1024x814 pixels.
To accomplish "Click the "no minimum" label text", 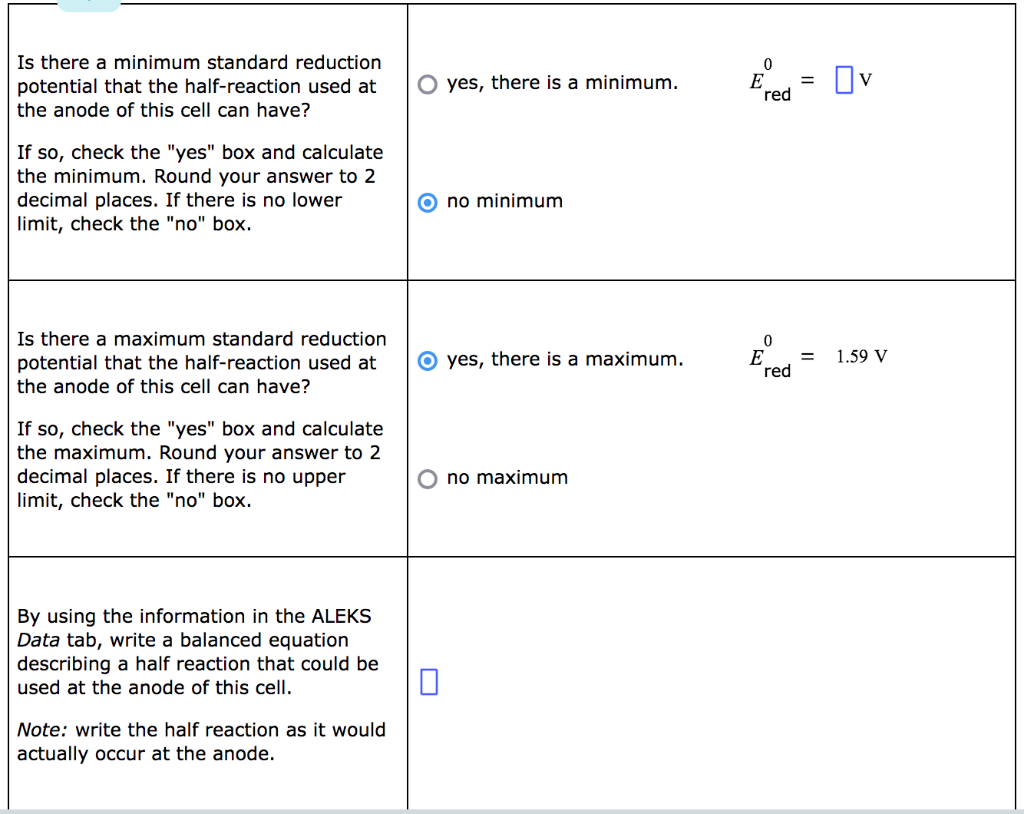I will 505,201.
